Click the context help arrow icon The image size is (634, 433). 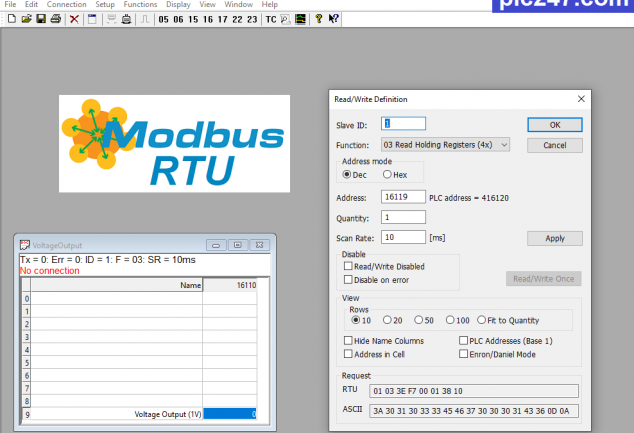pyautogui.click(x=333, y=19)
